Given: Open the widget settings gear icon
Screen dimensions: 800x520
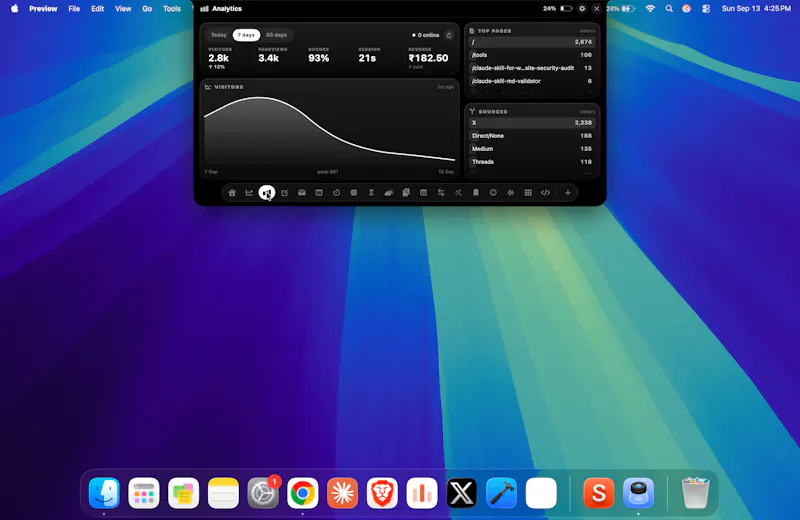Looking at the screenshot, I should (x=582, y=9).
